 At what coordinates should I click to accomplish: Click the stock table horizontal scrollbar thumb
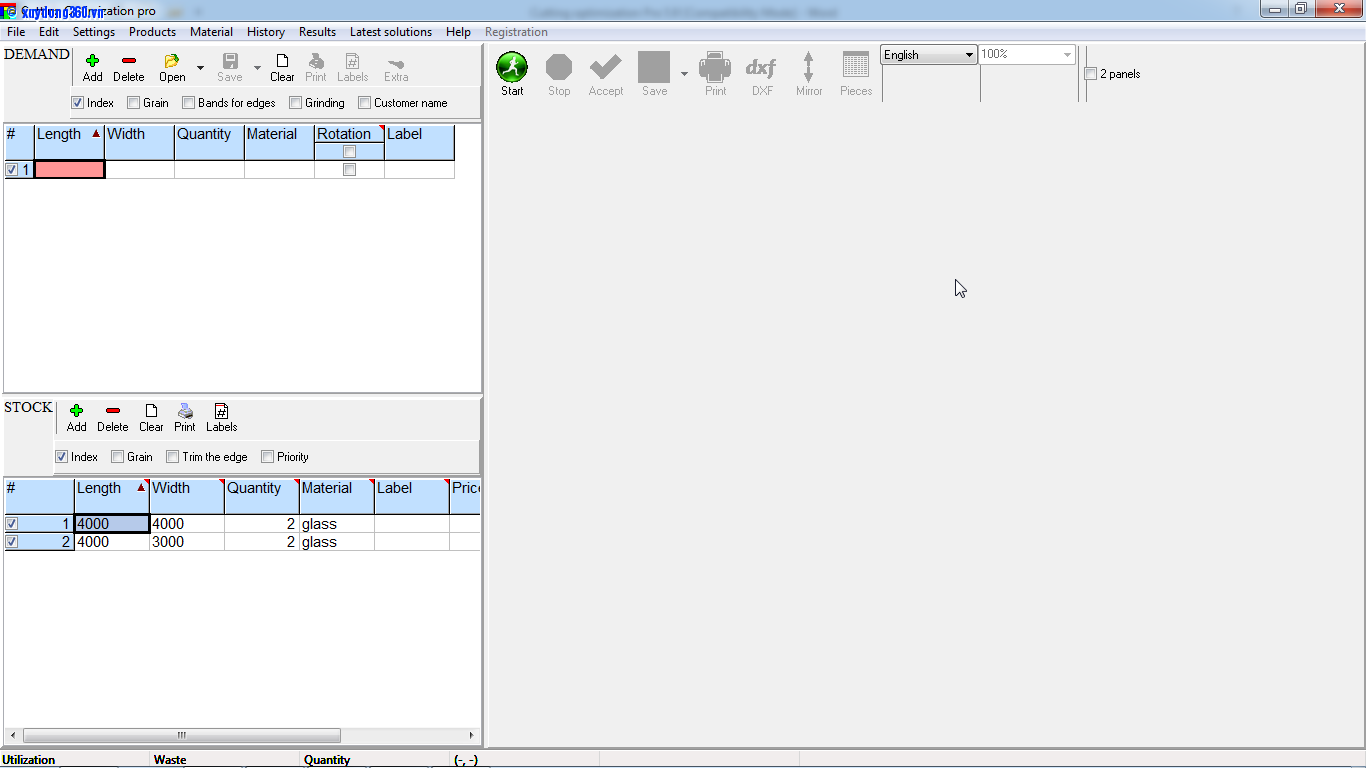181,735
